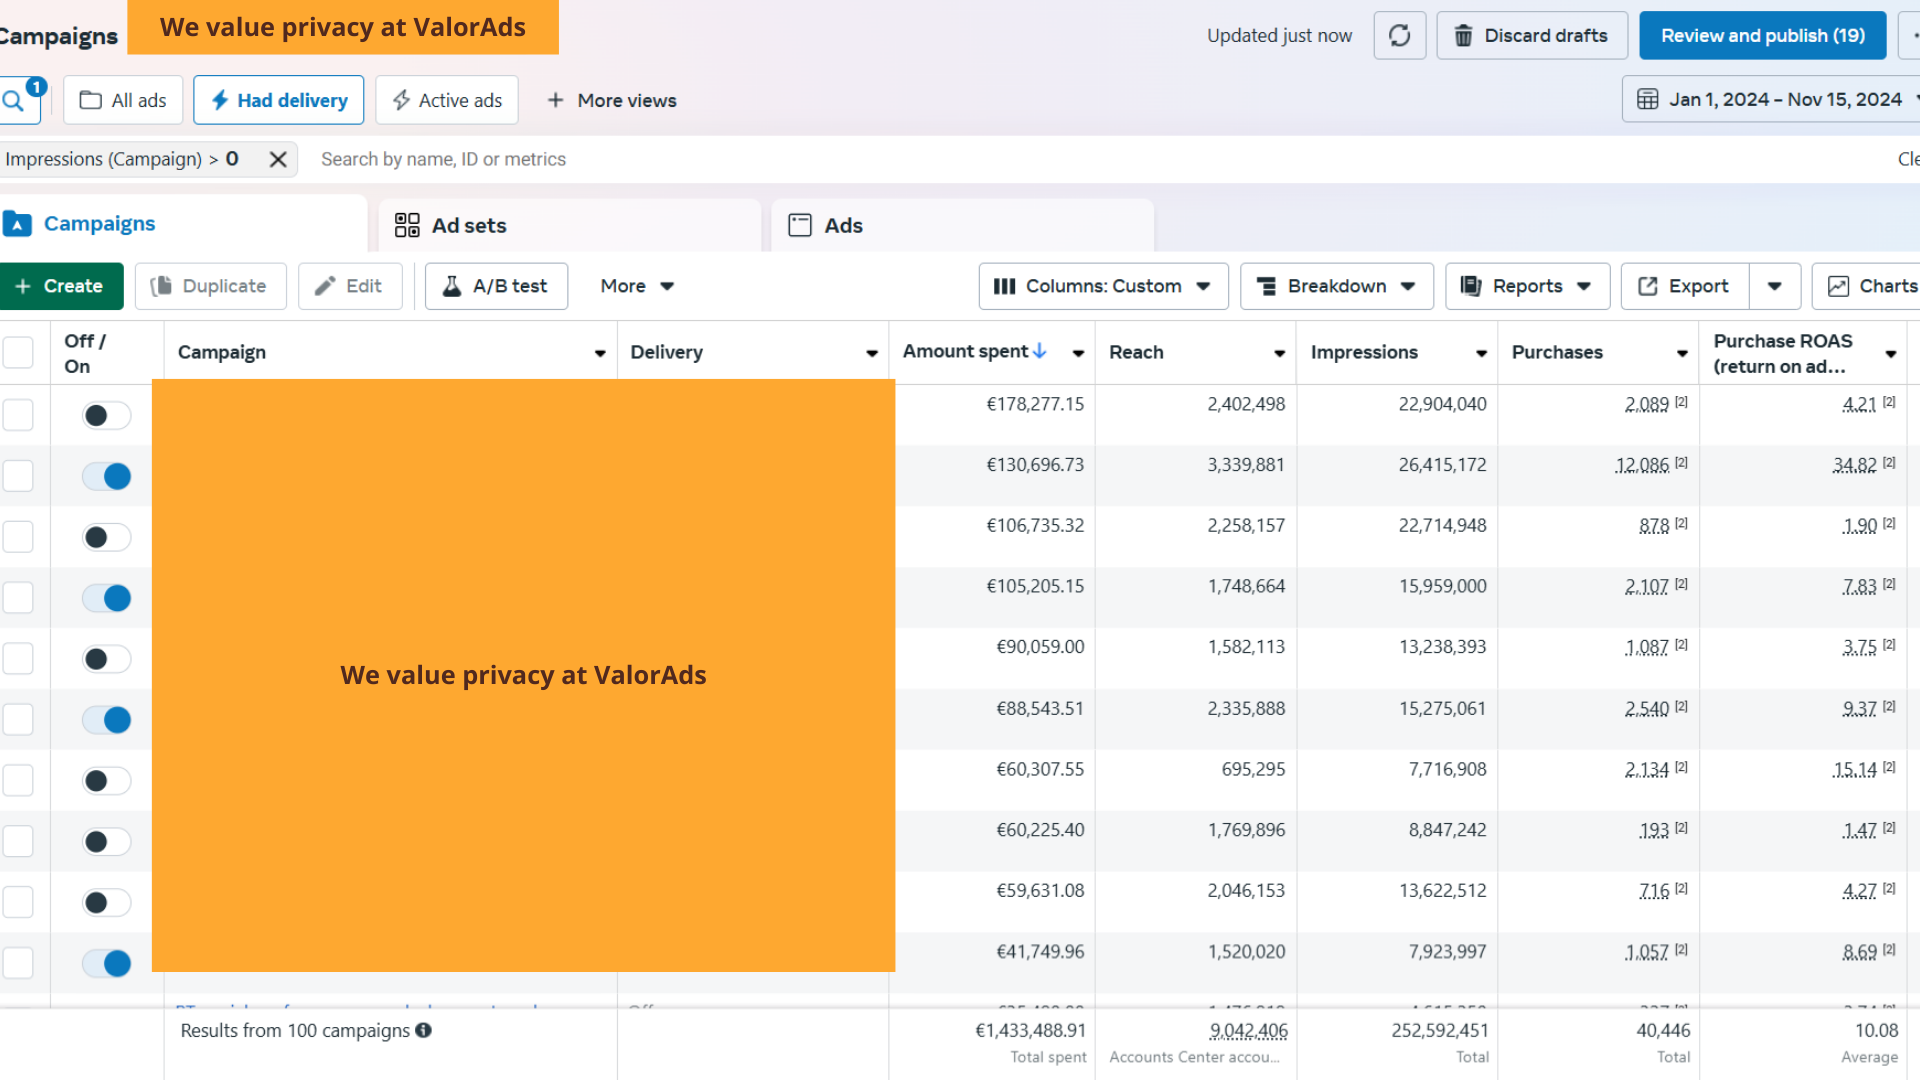Click Discard drafts
Viewport: 1920px width, 1080px height.
point(1532,36)
